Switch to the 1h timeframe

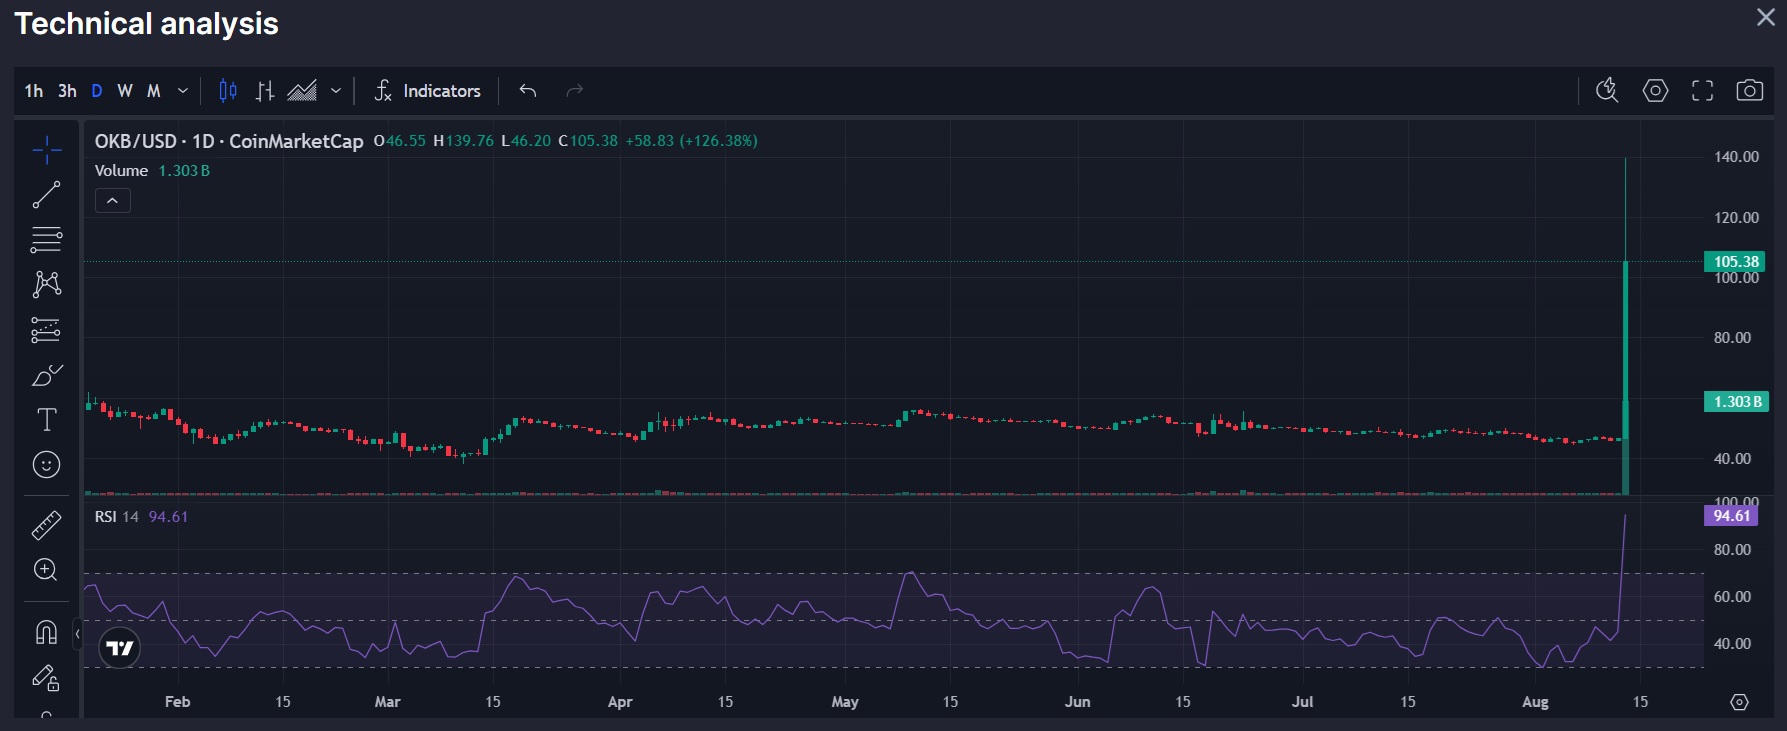click(x=34, y=91)
